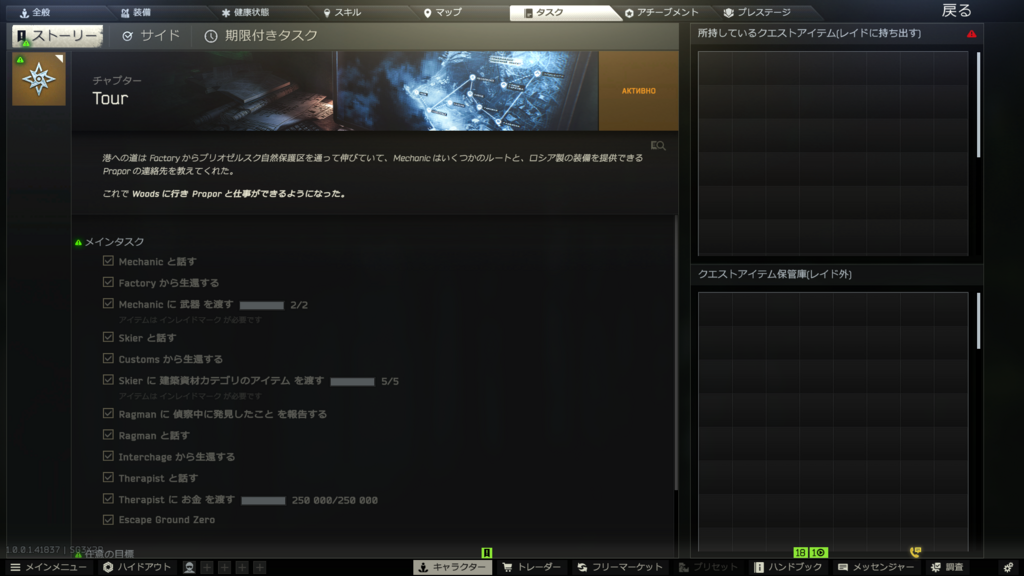Viewport: 1024px width, 576px height.
Task: Click the green bookmark icon above キャラクター
Action: [487, 553]
